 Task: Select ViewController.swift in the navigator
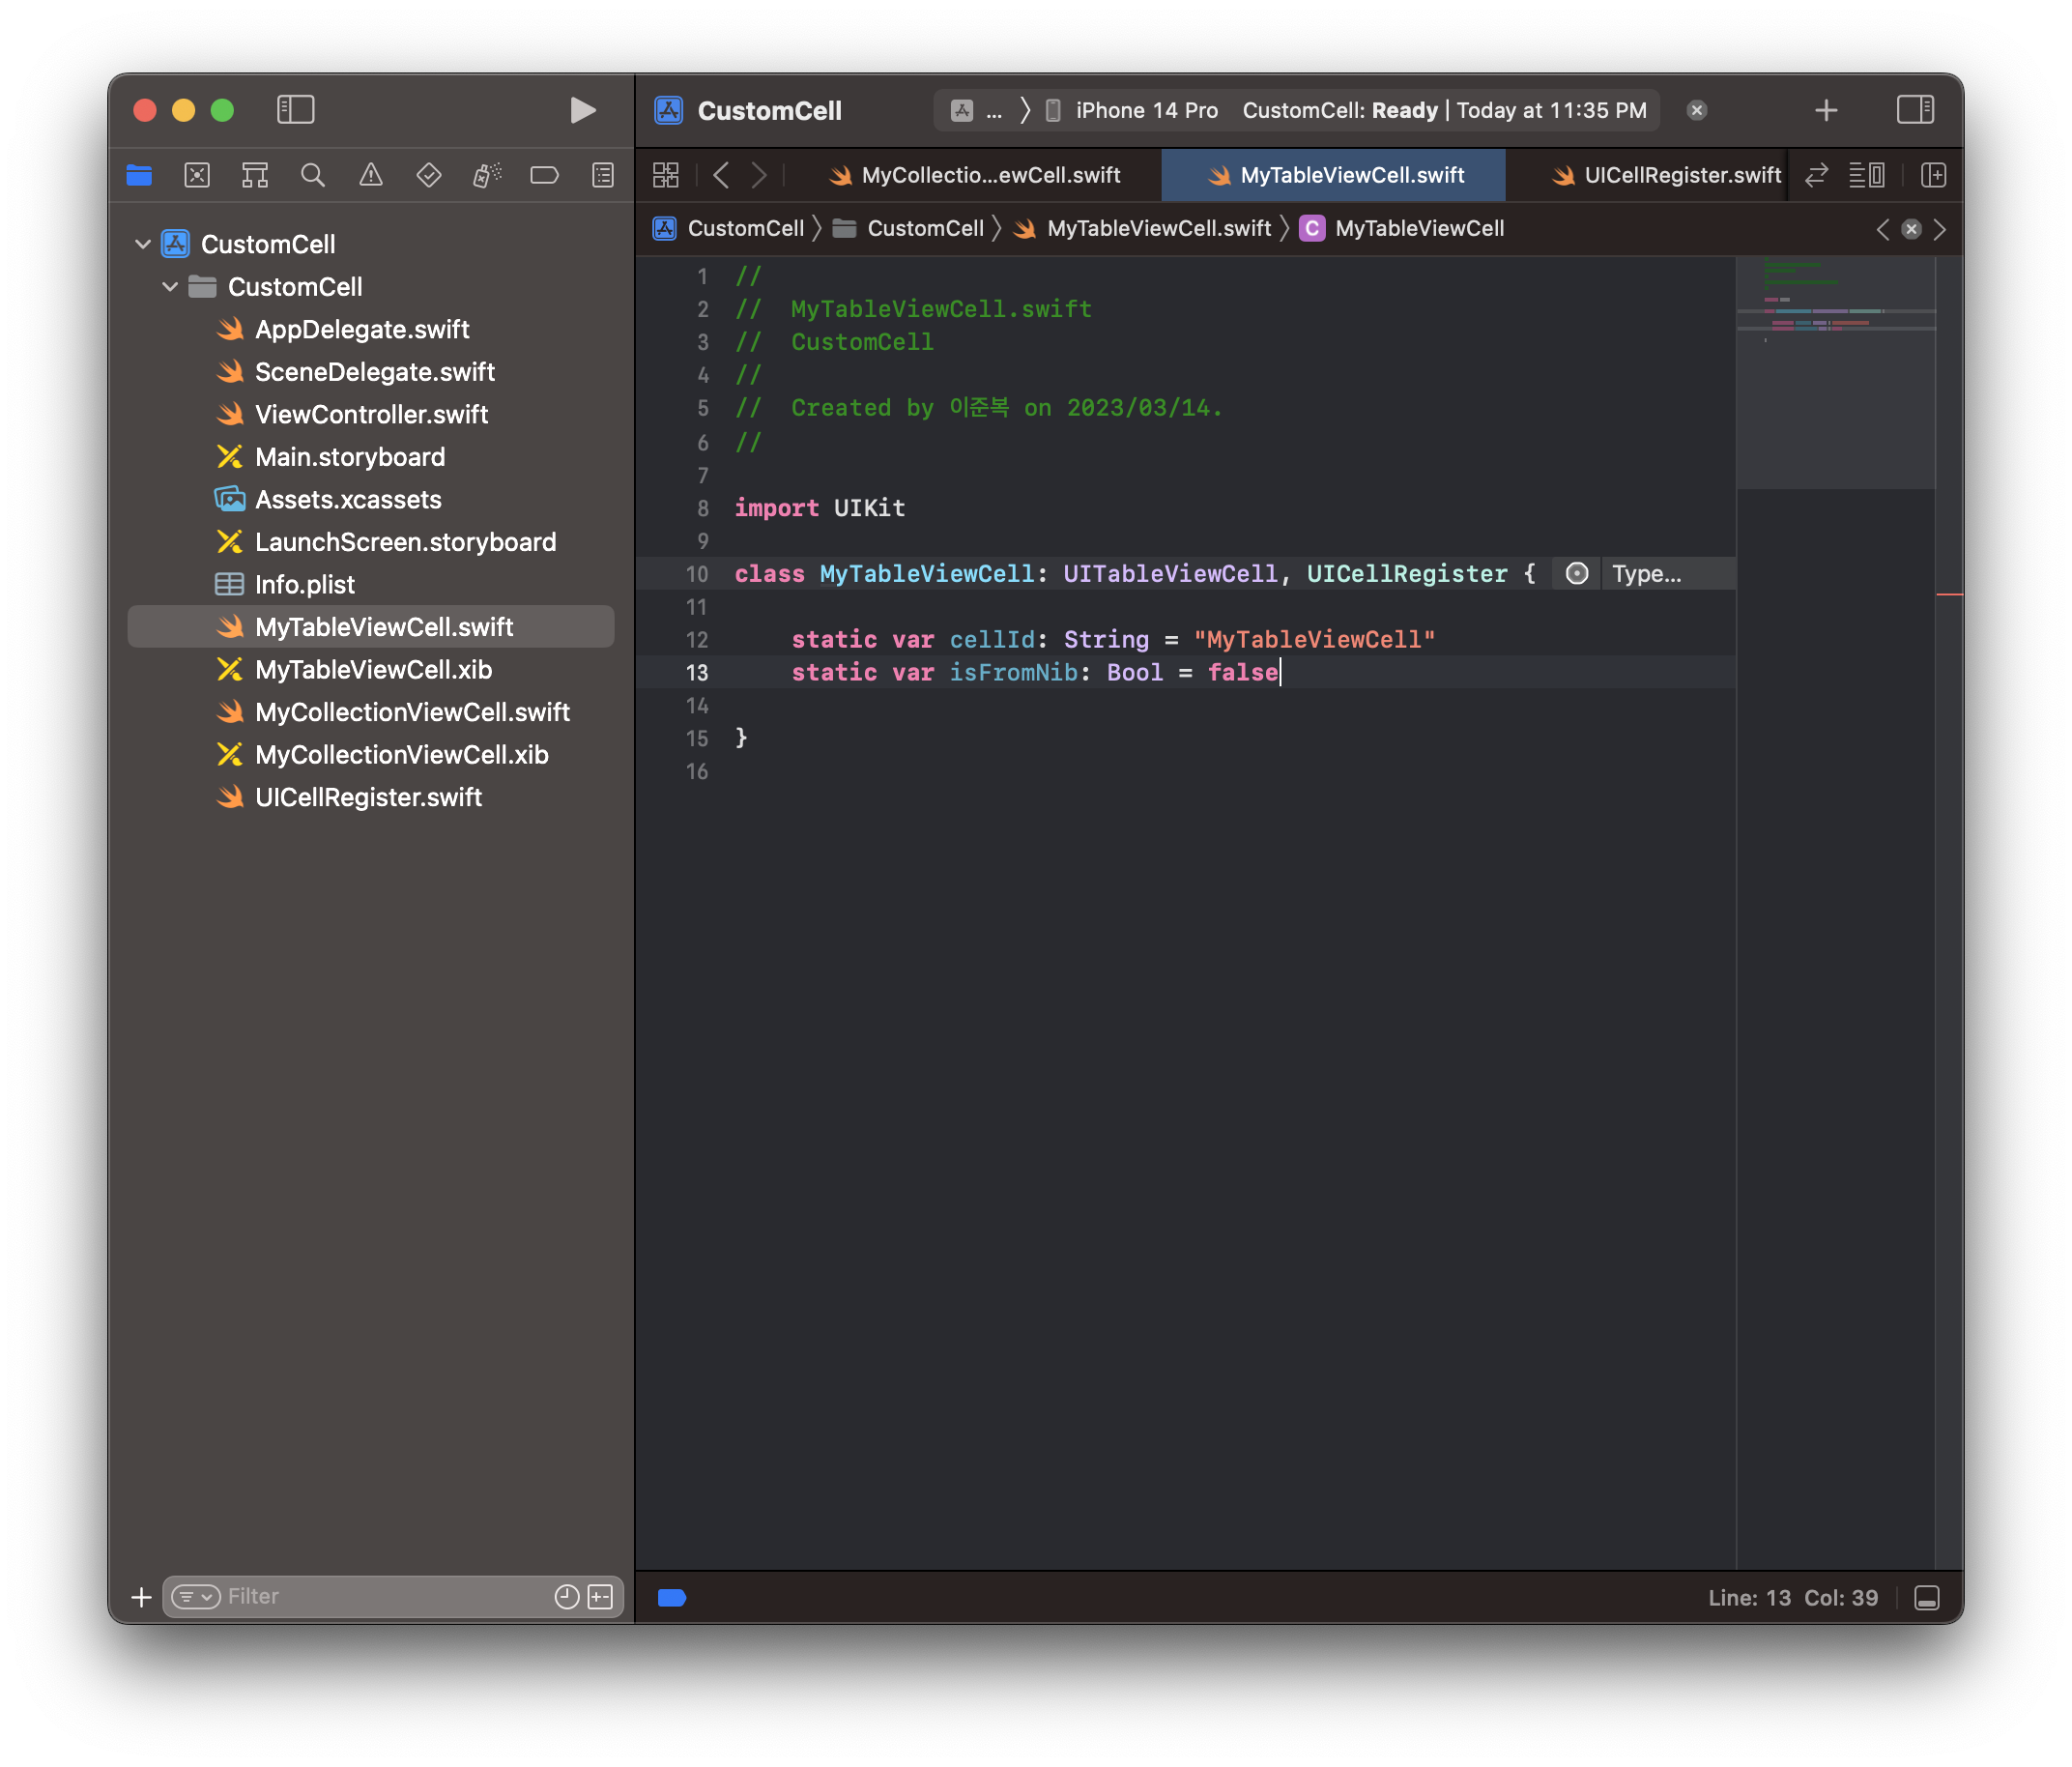(371, 415)
